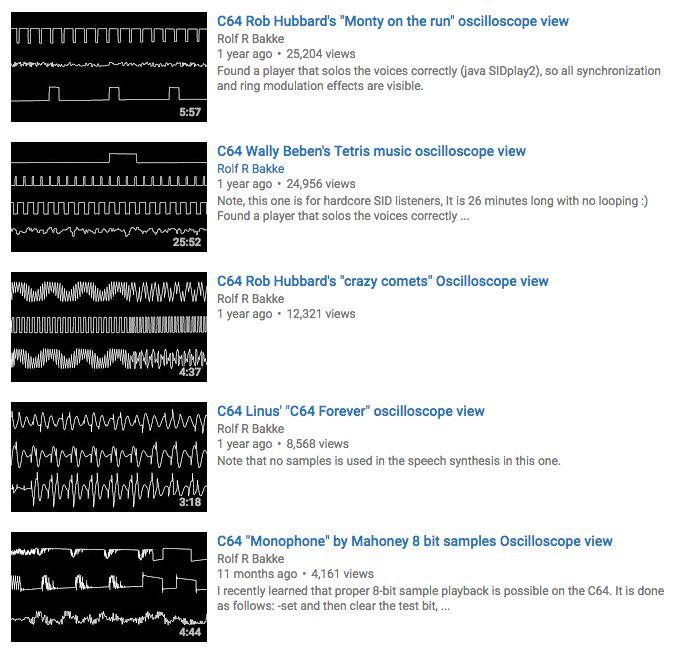The width and height of the screenshot is (681, 653).
Task: Go to Rolf R Bakke under C64 Forever
Action: coord(250,429)
